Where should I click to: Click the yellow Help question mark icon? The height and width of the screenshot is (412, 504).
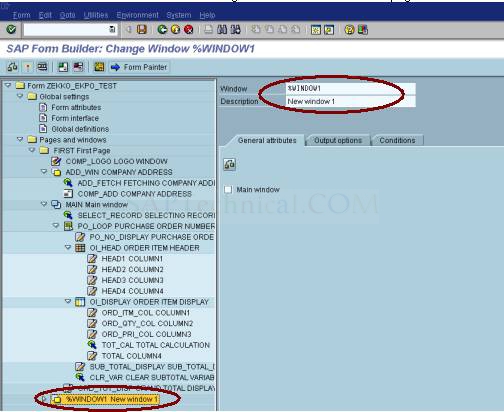pos(349,30)
